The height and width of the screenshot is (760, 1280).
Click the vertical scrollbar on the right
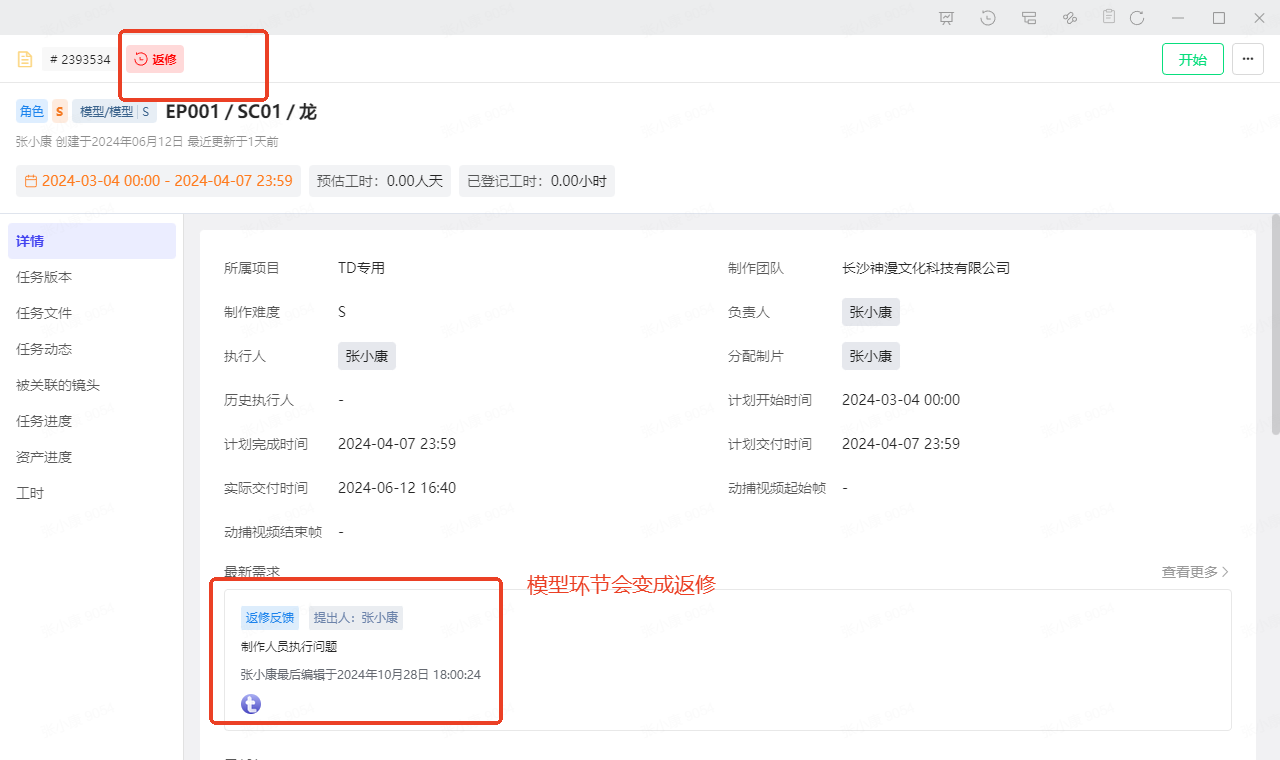coord(1274,325)
